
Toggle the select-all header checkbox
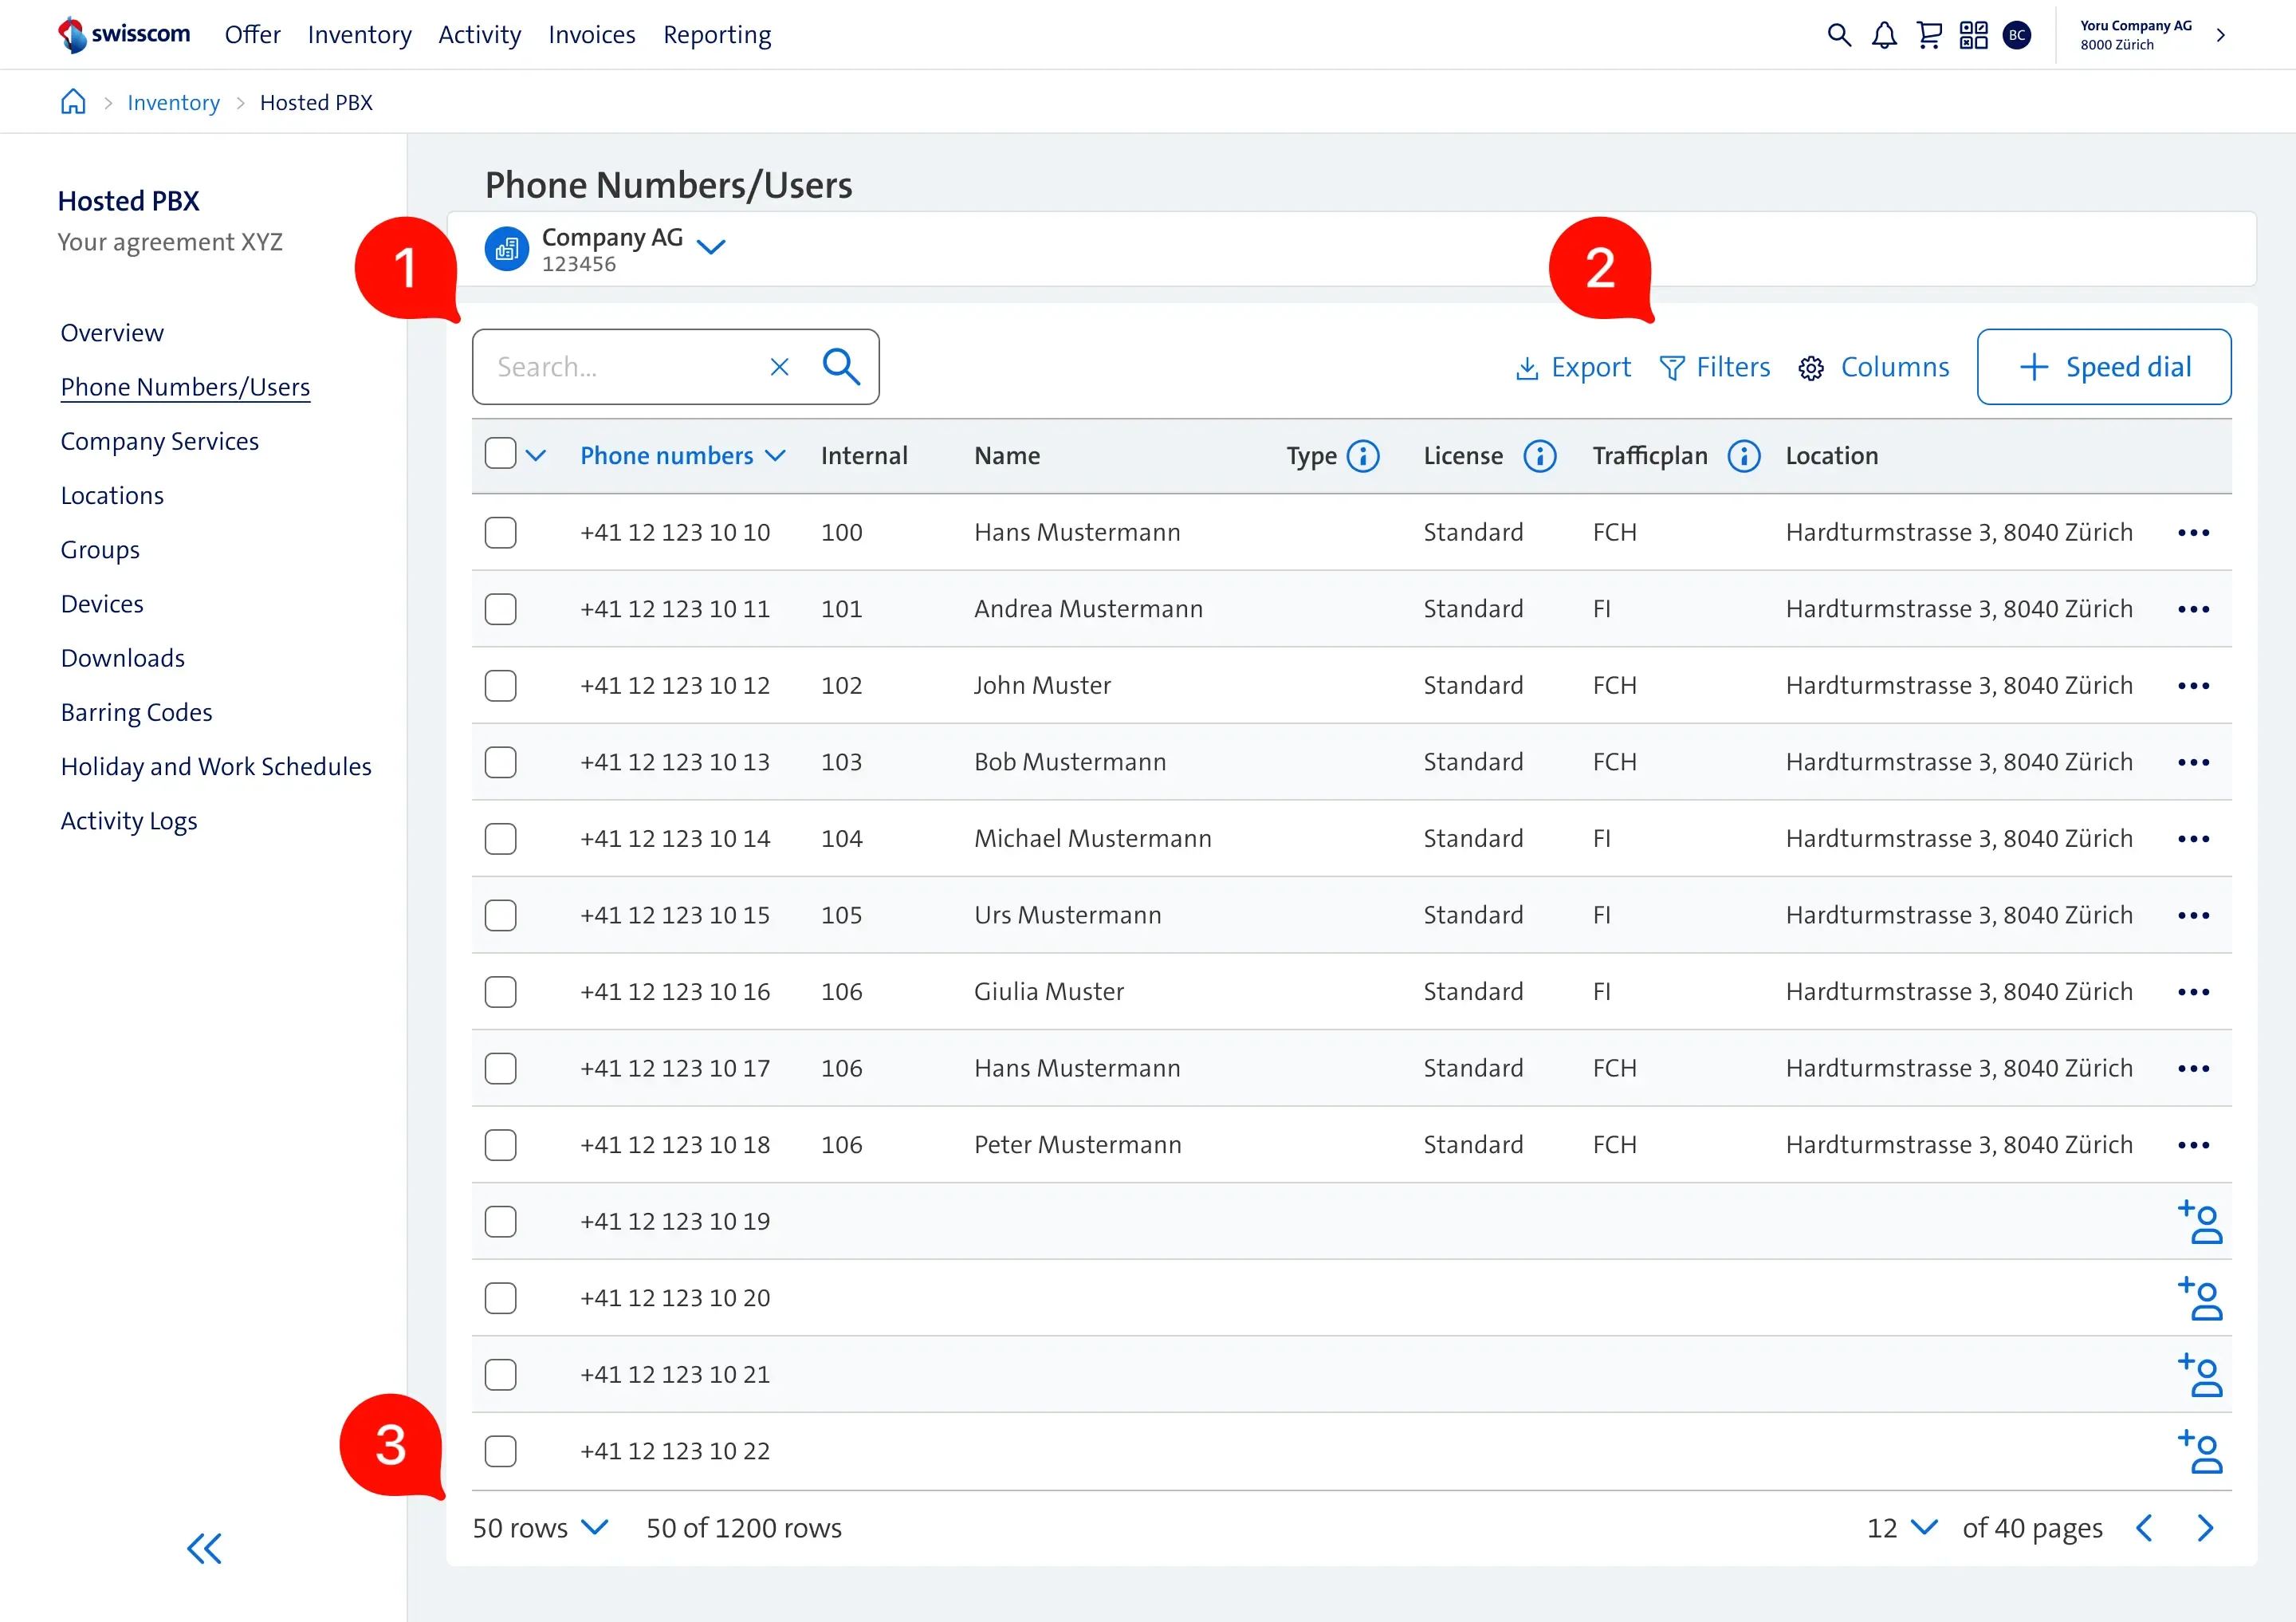pos(500,454)
